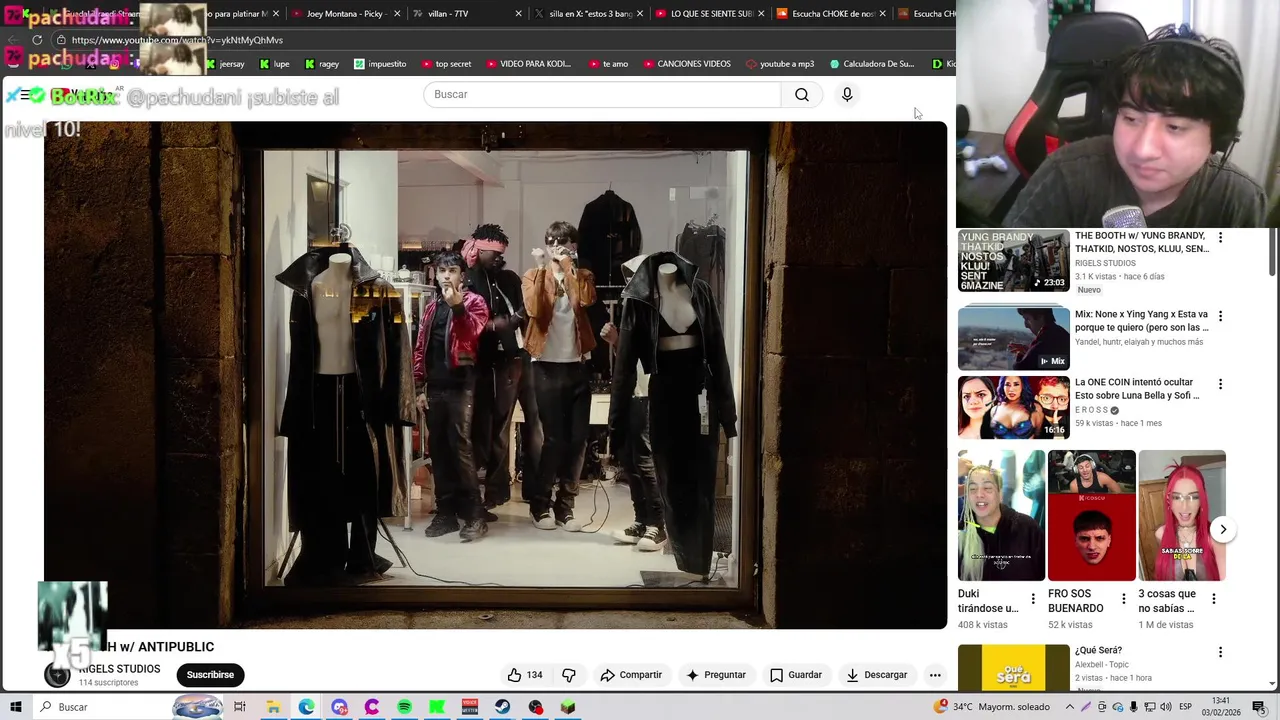This screenshot has width=1280, height=720.
Task: Start voice search with microphone icon
Action: [847, 94]
